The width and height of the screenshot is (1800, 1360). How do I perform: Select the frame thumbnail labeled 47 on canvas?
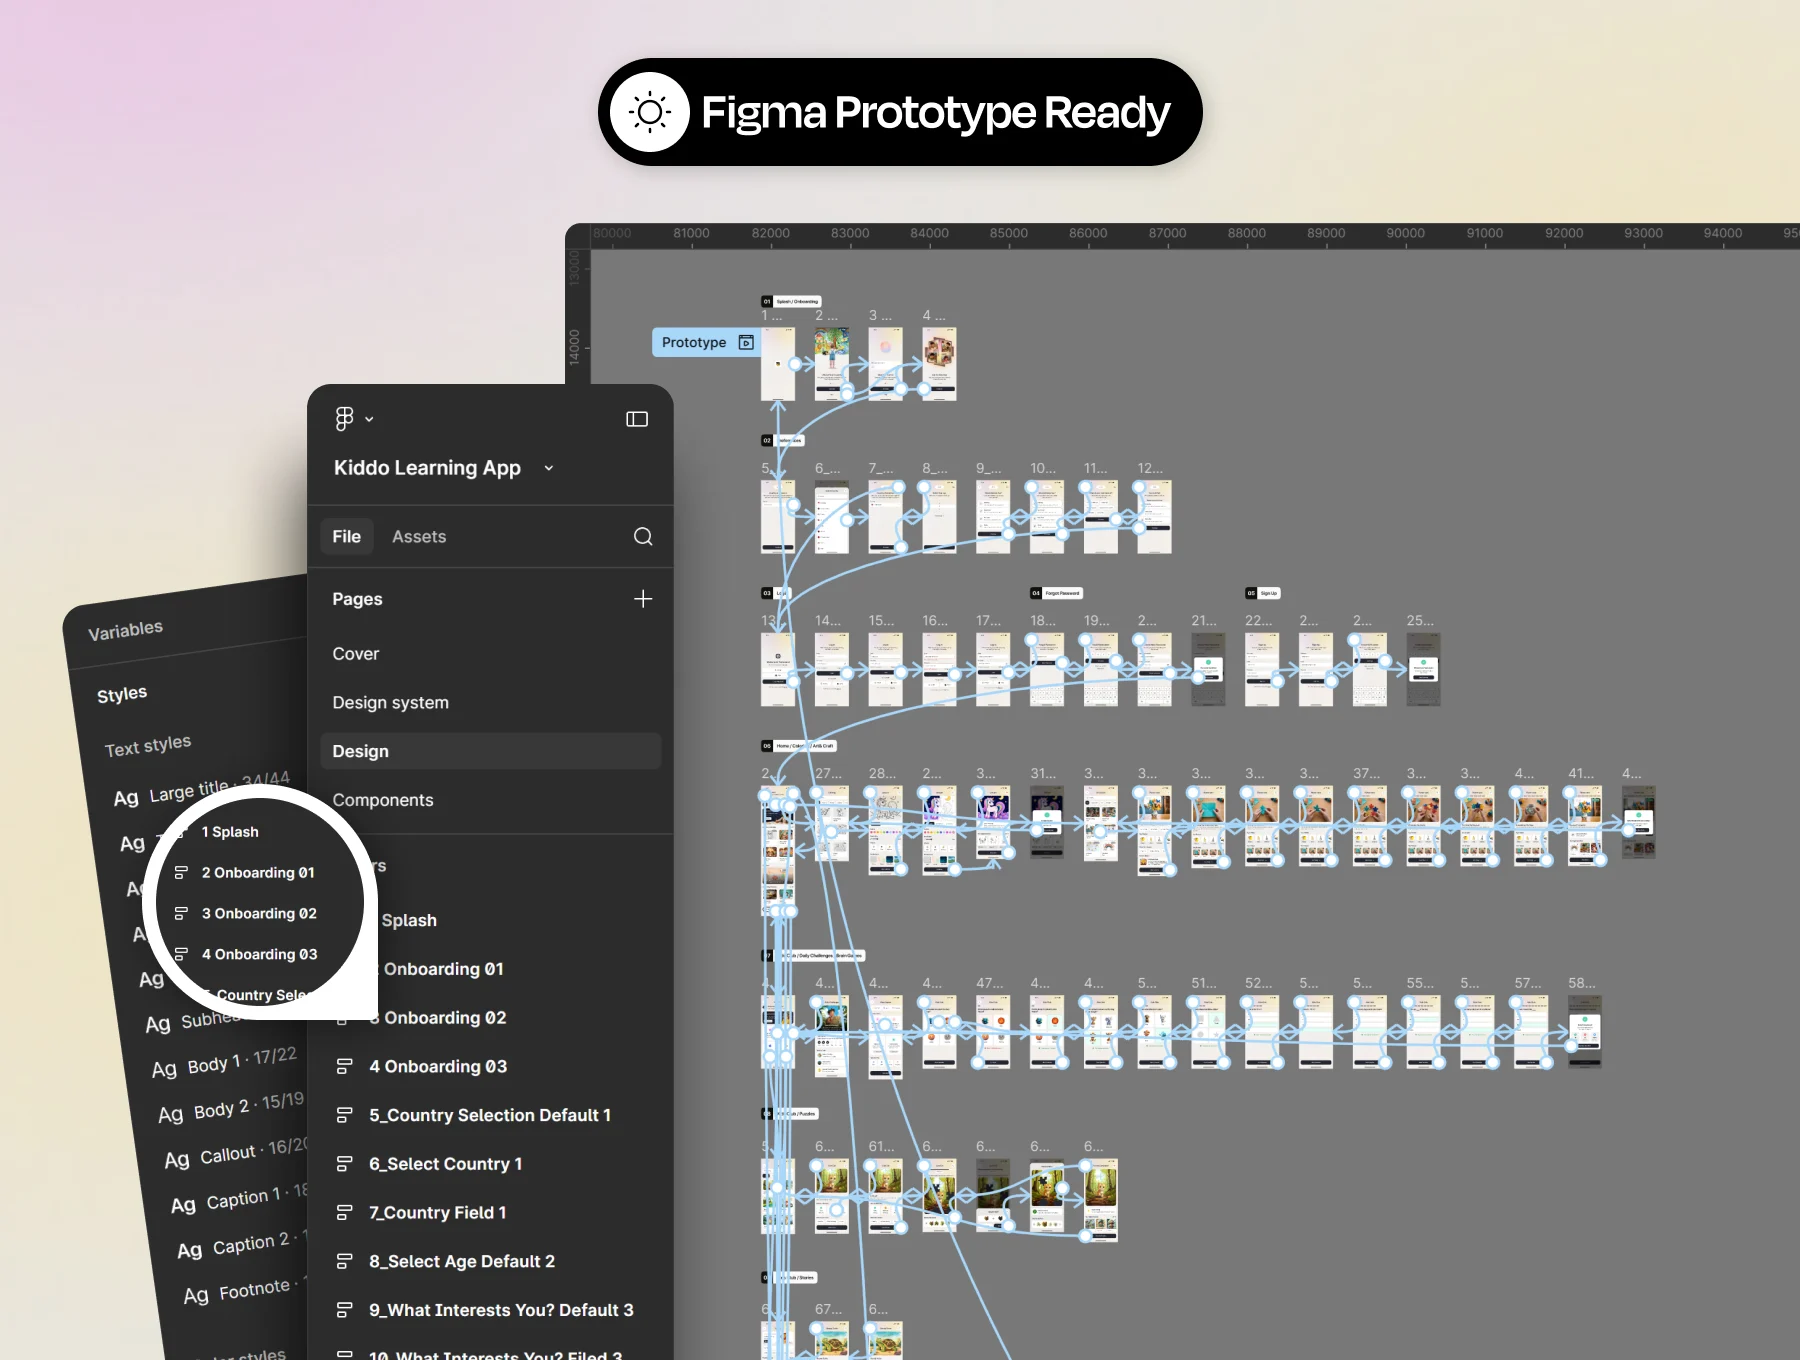[993, 1033]
